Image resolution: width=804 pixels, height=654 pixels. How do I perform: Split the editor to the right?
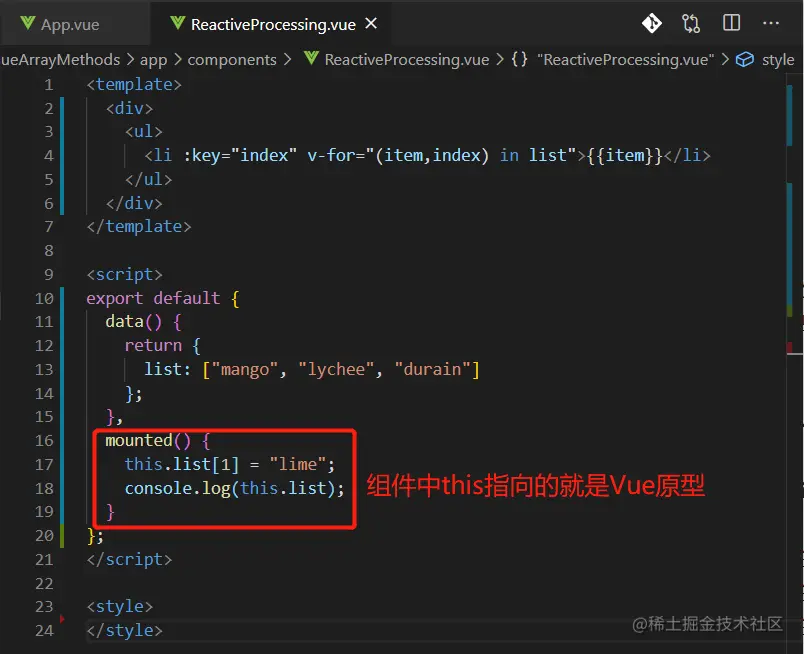tap(731, 23)
